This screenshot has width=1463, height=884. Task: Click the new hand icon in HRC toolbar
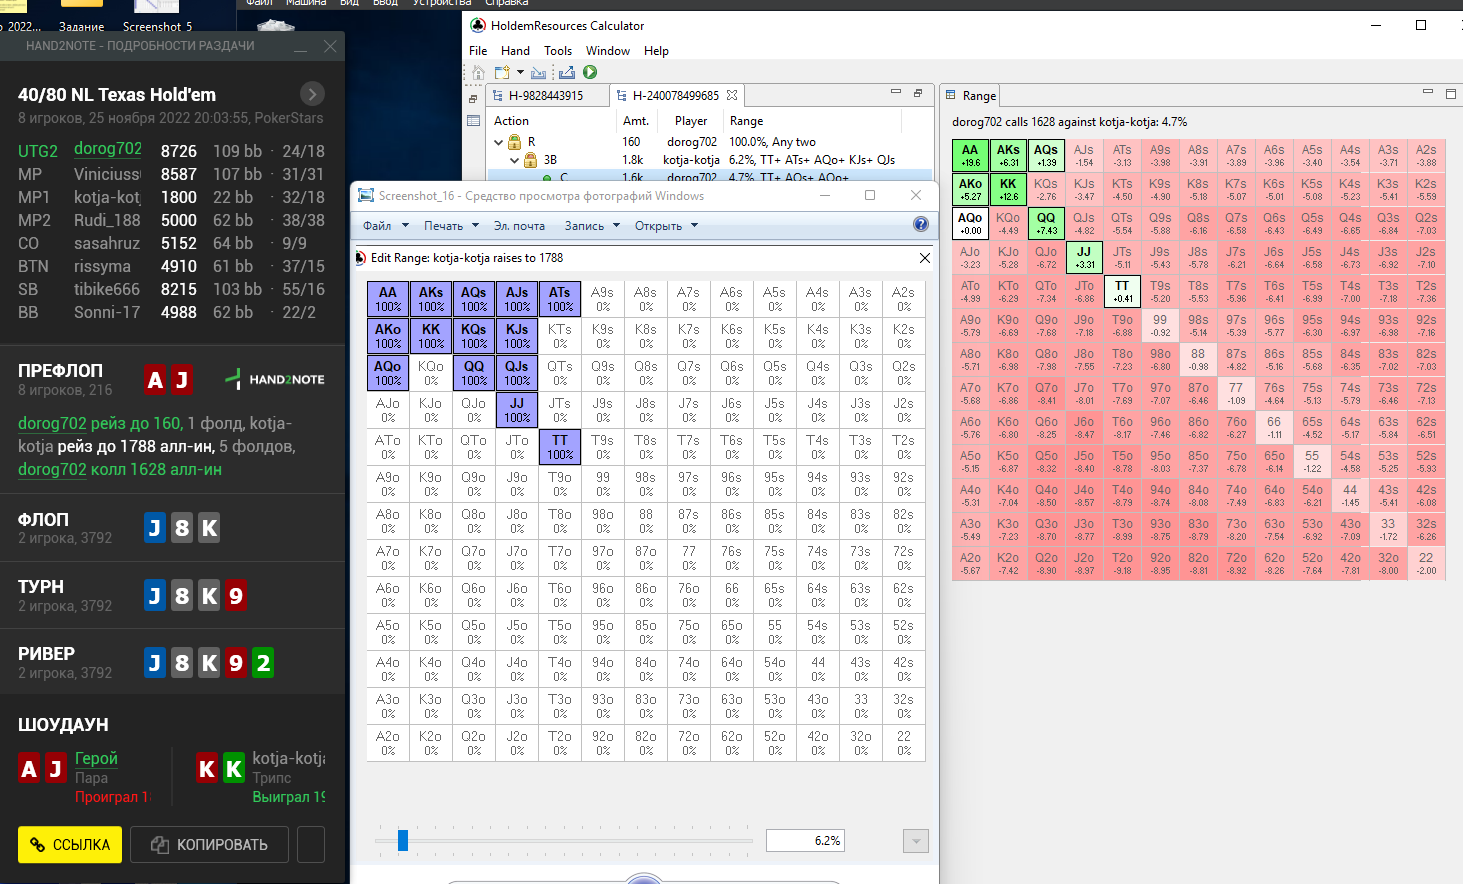pyautogui.click(x=502, y=72)
